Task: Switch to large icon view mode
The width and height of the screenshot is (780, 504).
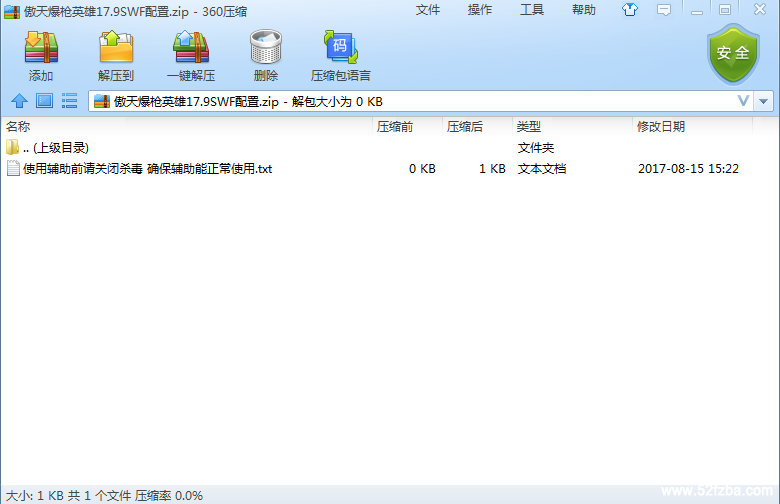Action: click(x=44, y=101)
